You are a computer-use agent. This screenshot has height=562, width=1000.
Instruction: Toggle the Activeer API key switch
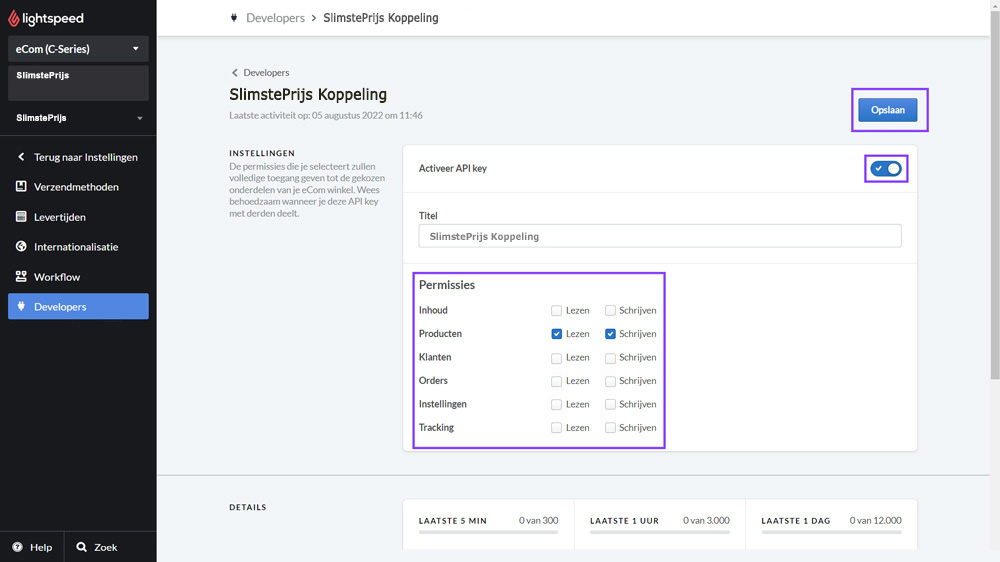pos(886,168)
